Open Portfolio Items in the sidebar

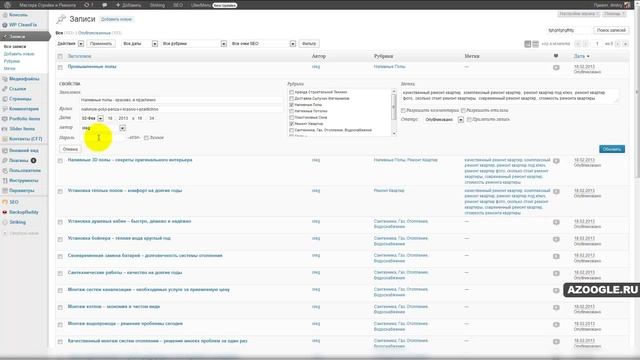point(24,119)
